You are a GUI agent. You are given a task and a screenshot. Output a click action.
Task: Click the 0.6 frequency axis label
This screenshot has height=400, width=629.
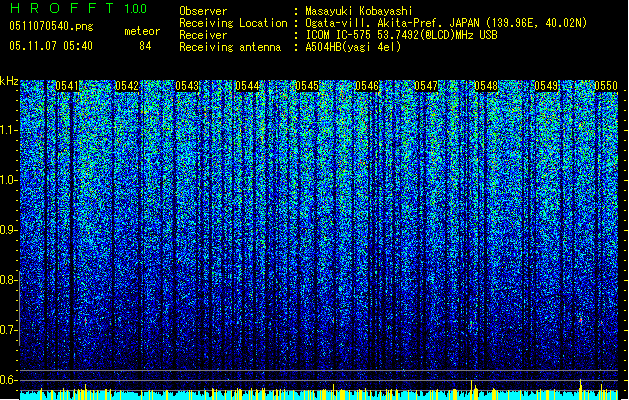8,380
